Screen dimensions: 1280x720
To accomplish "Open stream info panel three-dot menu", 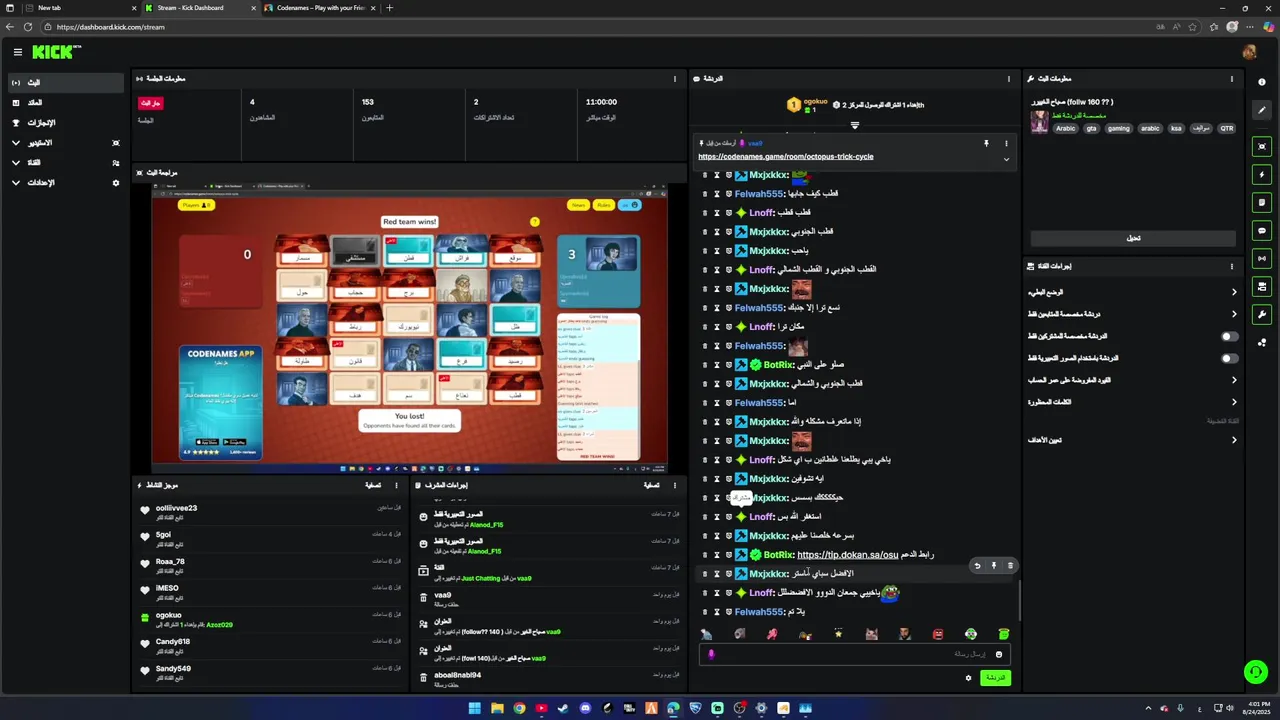I will [x=1232, y=79].
